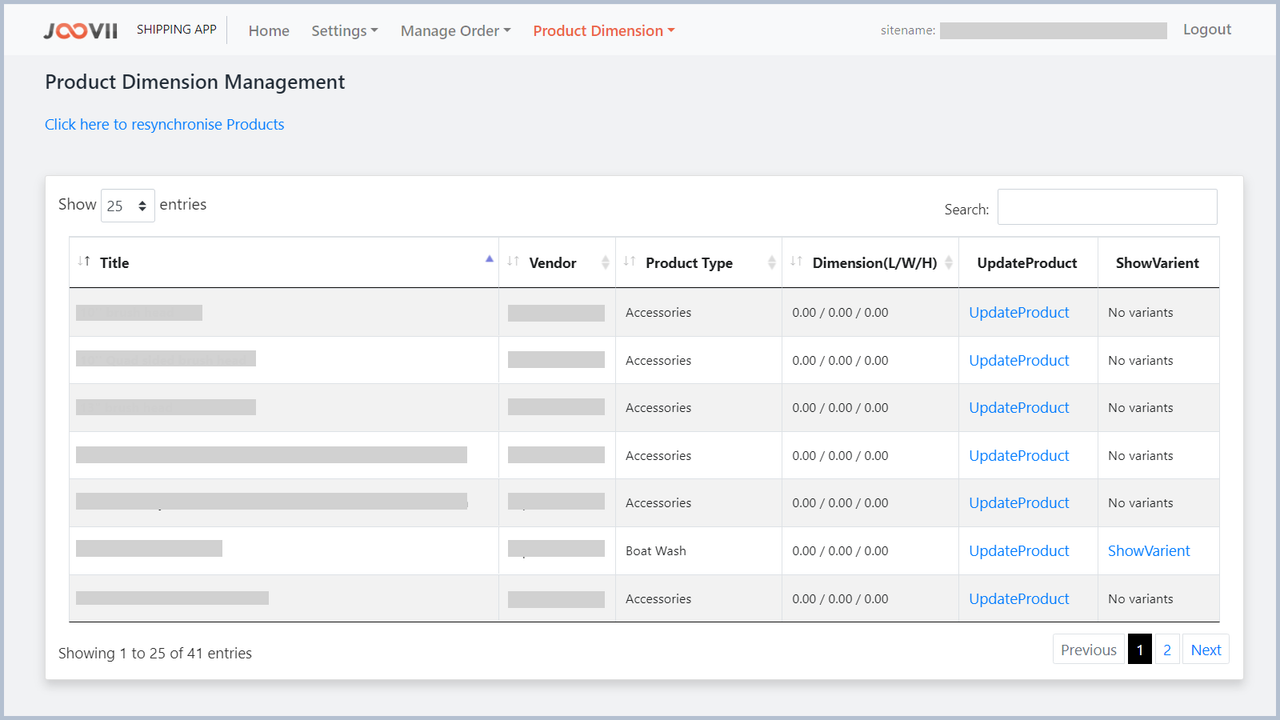Image resolution: width=1280 pixels, height=720 pixels.
Task: Click the Vendor header sort chevrons on the right
Action: tap(605, 262)
